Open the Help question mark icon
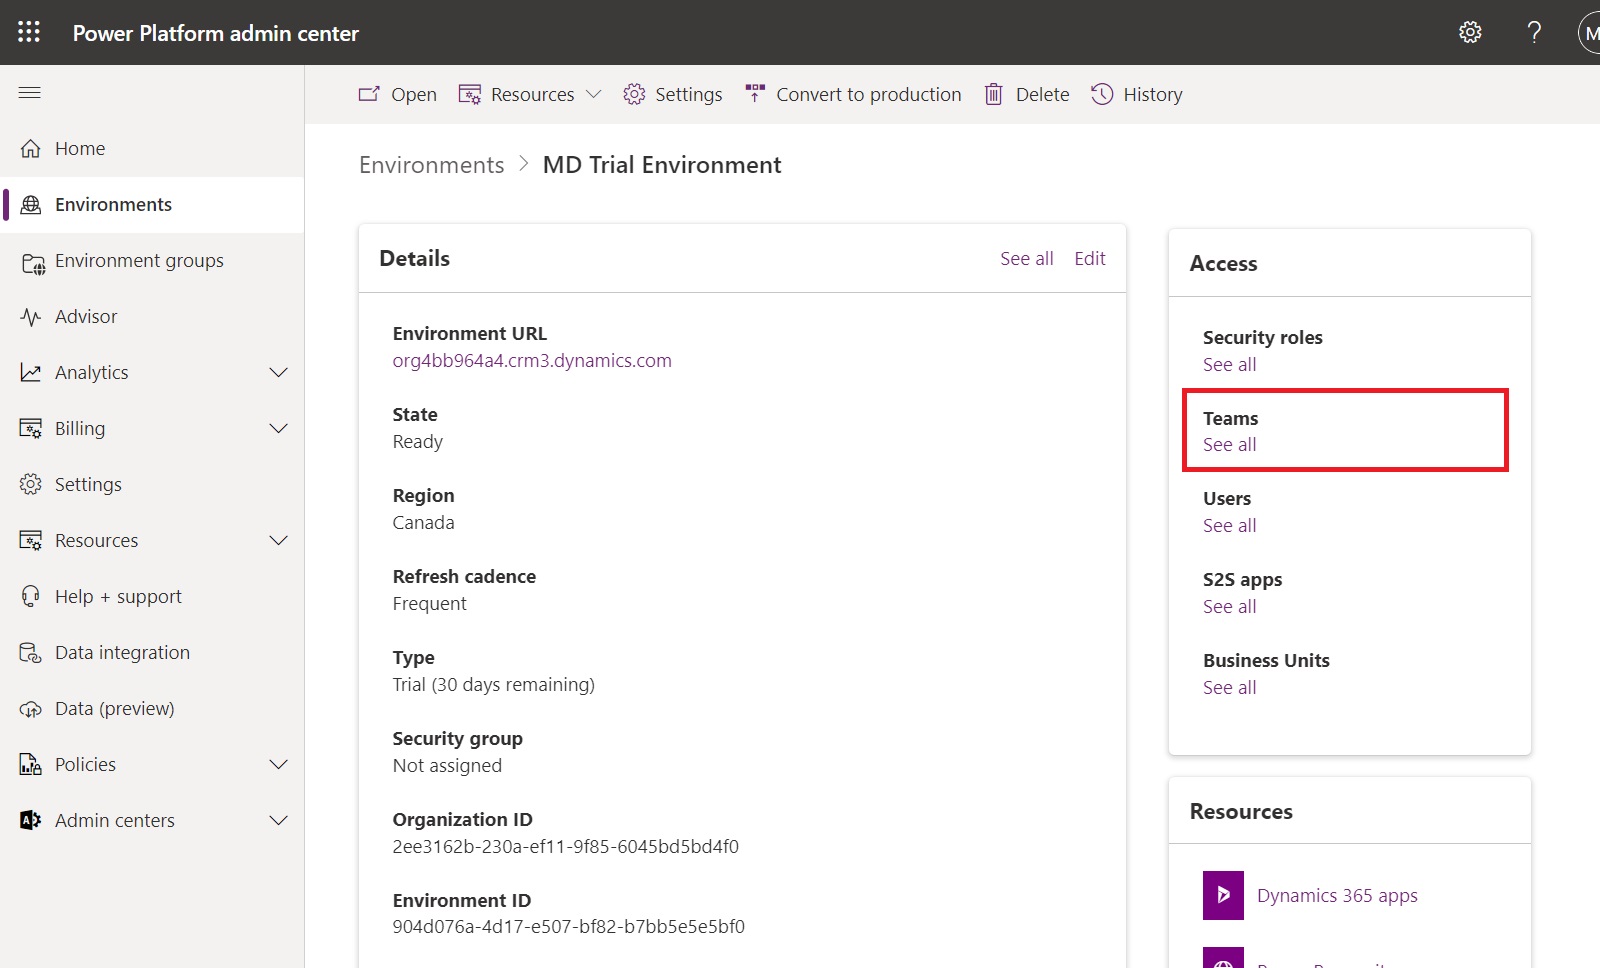This screenshot has width=1600, height=968. click(x=1533, y=31)
